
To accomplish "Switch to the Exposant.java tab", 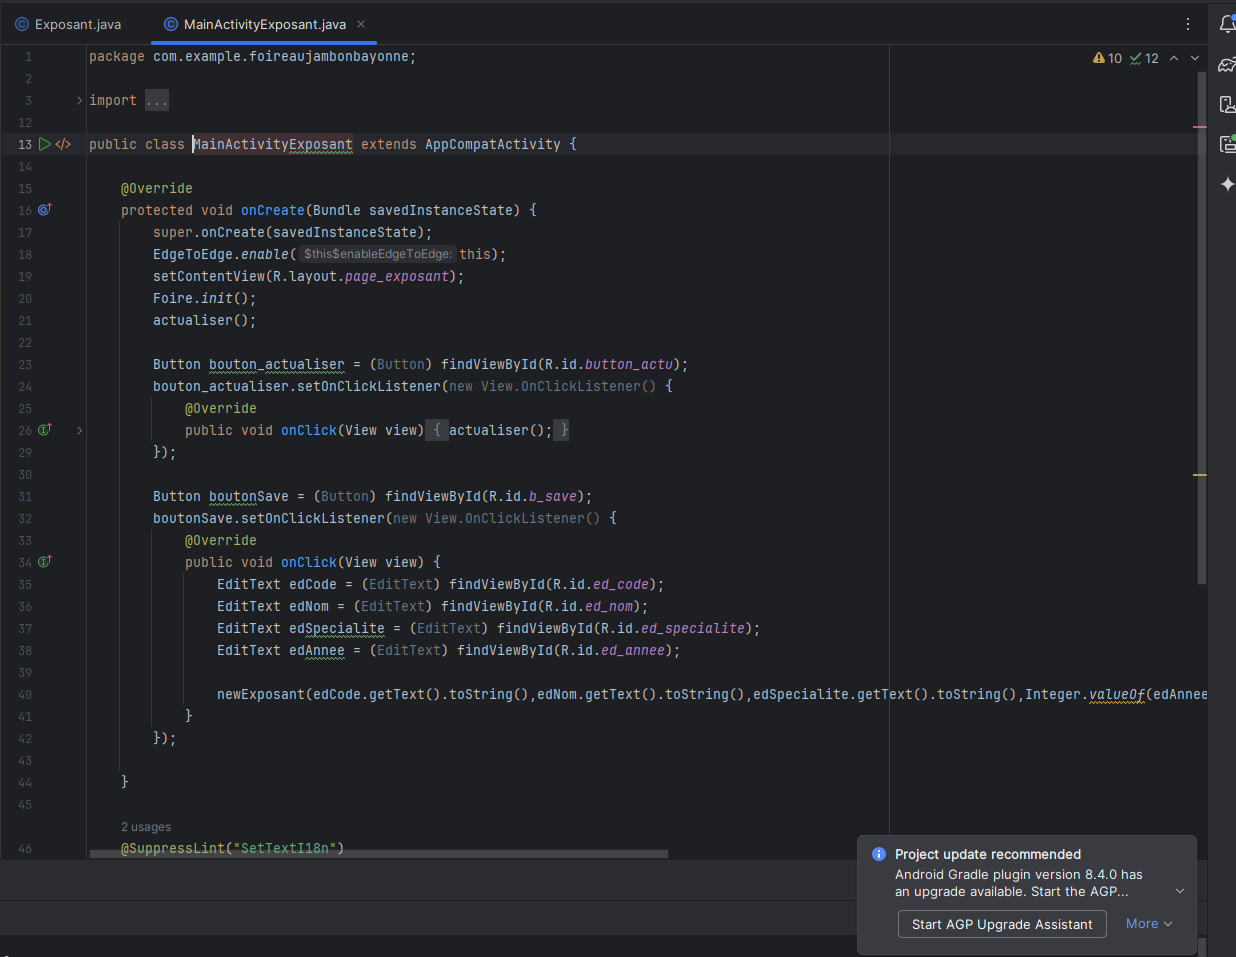I will pyautogui.click(x=77, y=24).
